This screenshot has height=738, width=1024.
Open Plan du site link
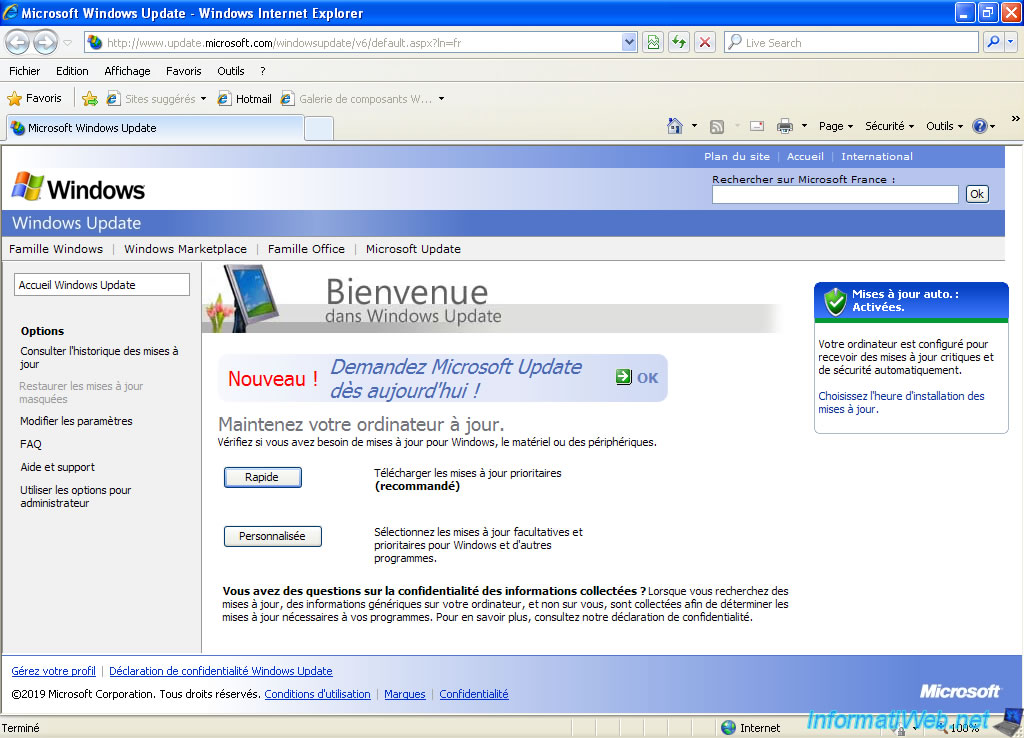click(x=737, y=156)
